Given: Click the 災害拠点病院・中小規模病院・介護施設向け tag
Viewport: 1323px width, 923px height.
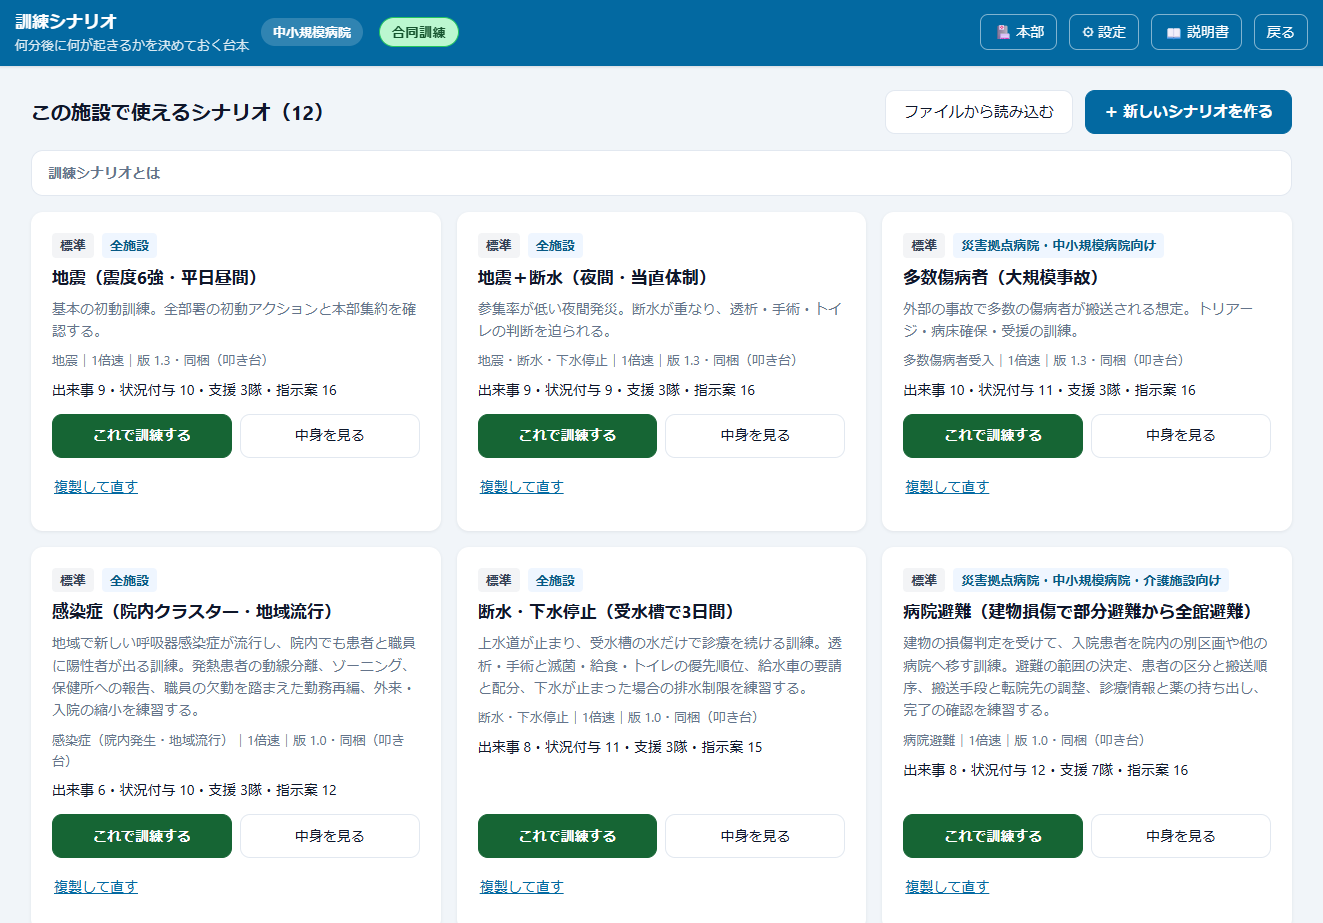Looking at the screenshot, I should 1091,580.
